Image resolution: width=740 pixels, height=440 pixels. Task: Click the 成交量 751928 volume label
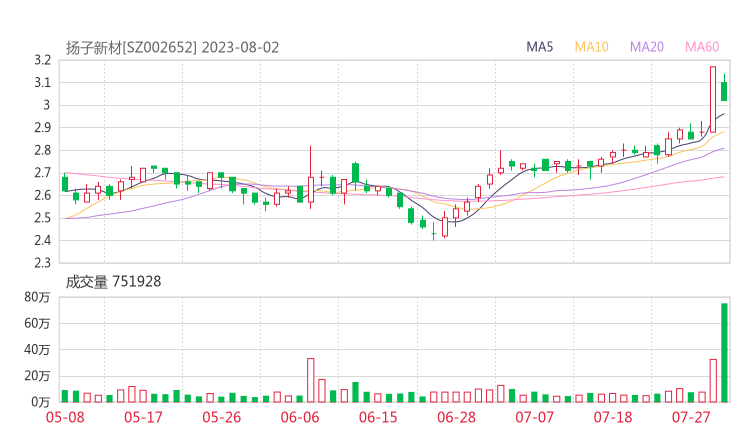click(113, 282)
